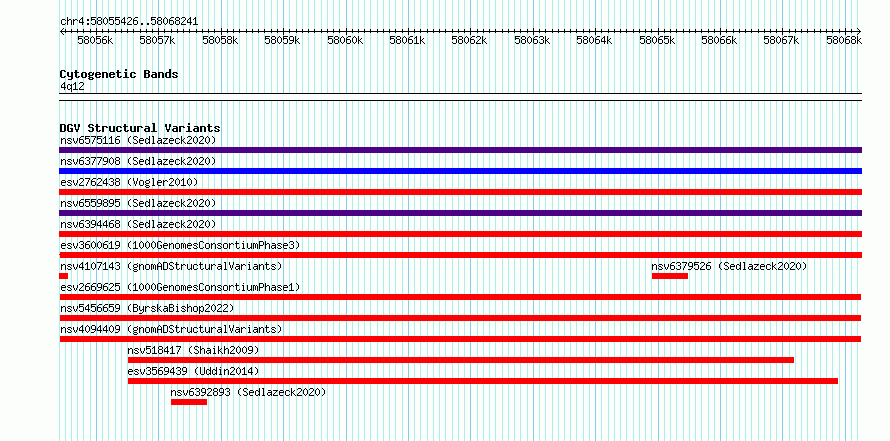Click the 58063k ruler label
Screen dimensions: 890x441
532,40
